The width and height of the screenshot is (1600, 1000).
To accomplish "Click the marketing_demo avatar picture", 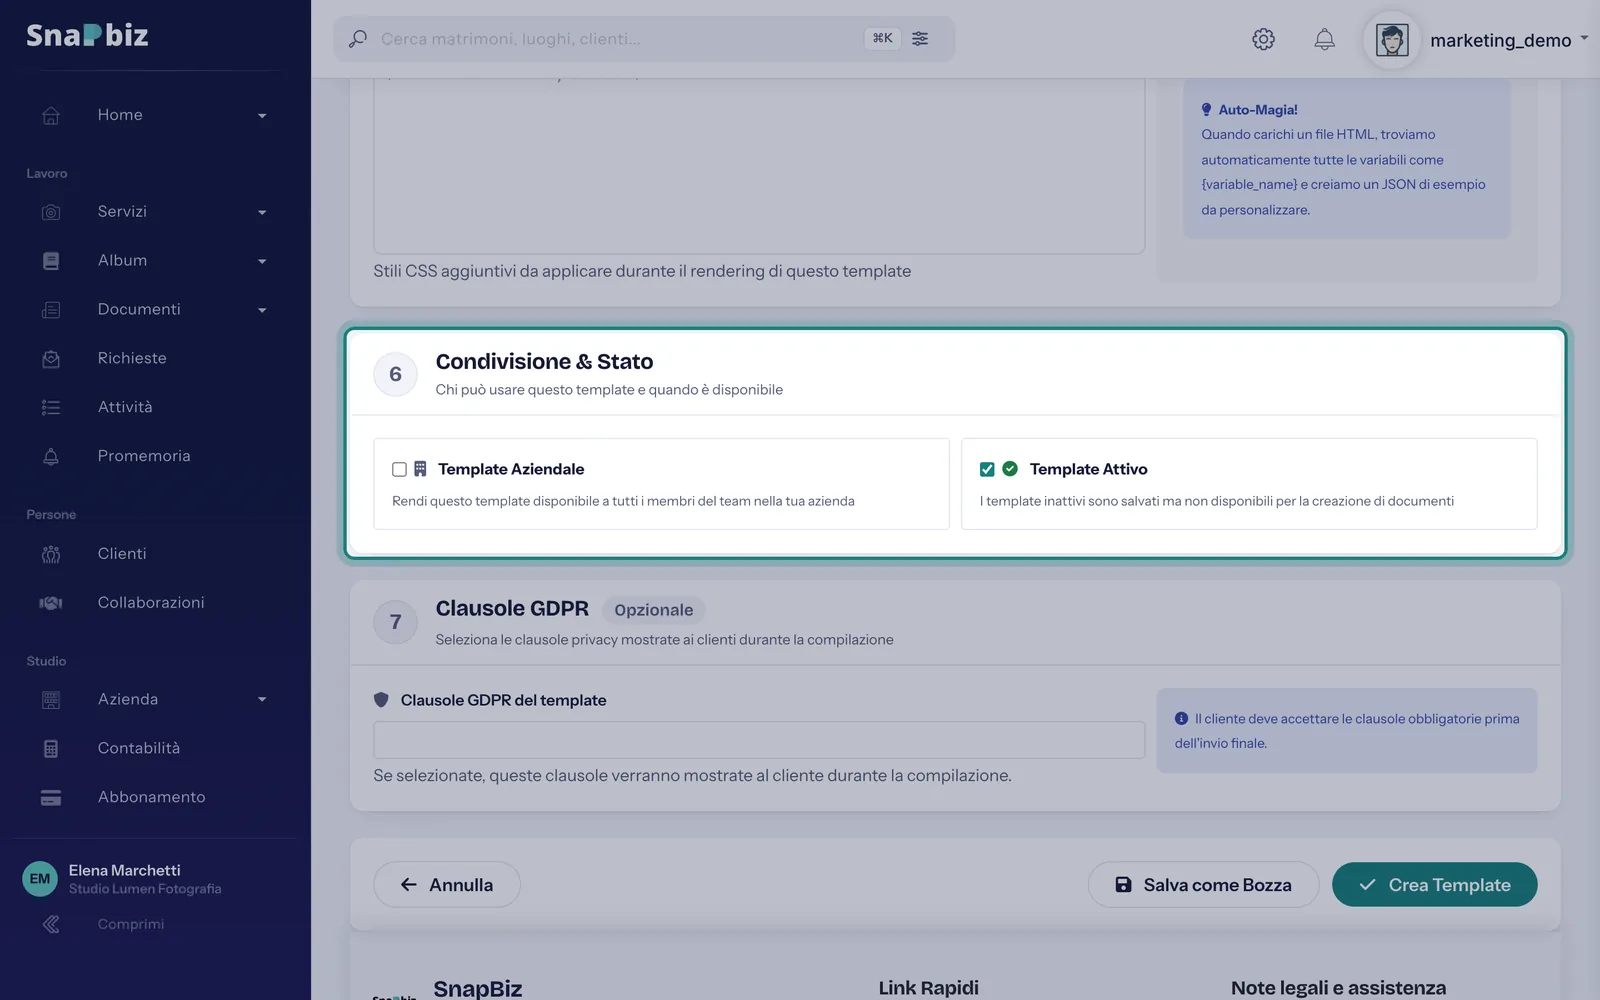I will click(x=1392, y=40).
